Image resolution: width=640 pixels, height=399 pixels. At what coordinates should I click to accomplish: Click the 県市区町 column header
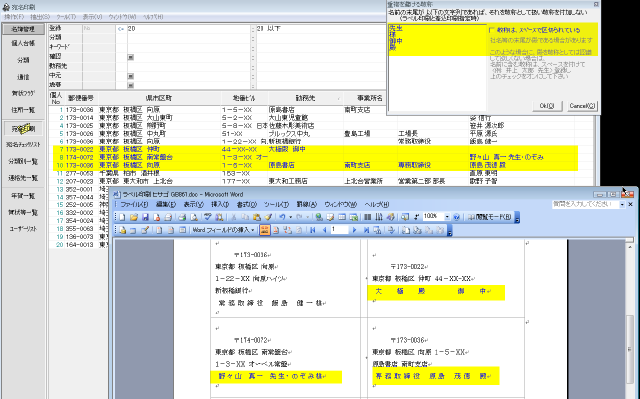coord(159,98)
